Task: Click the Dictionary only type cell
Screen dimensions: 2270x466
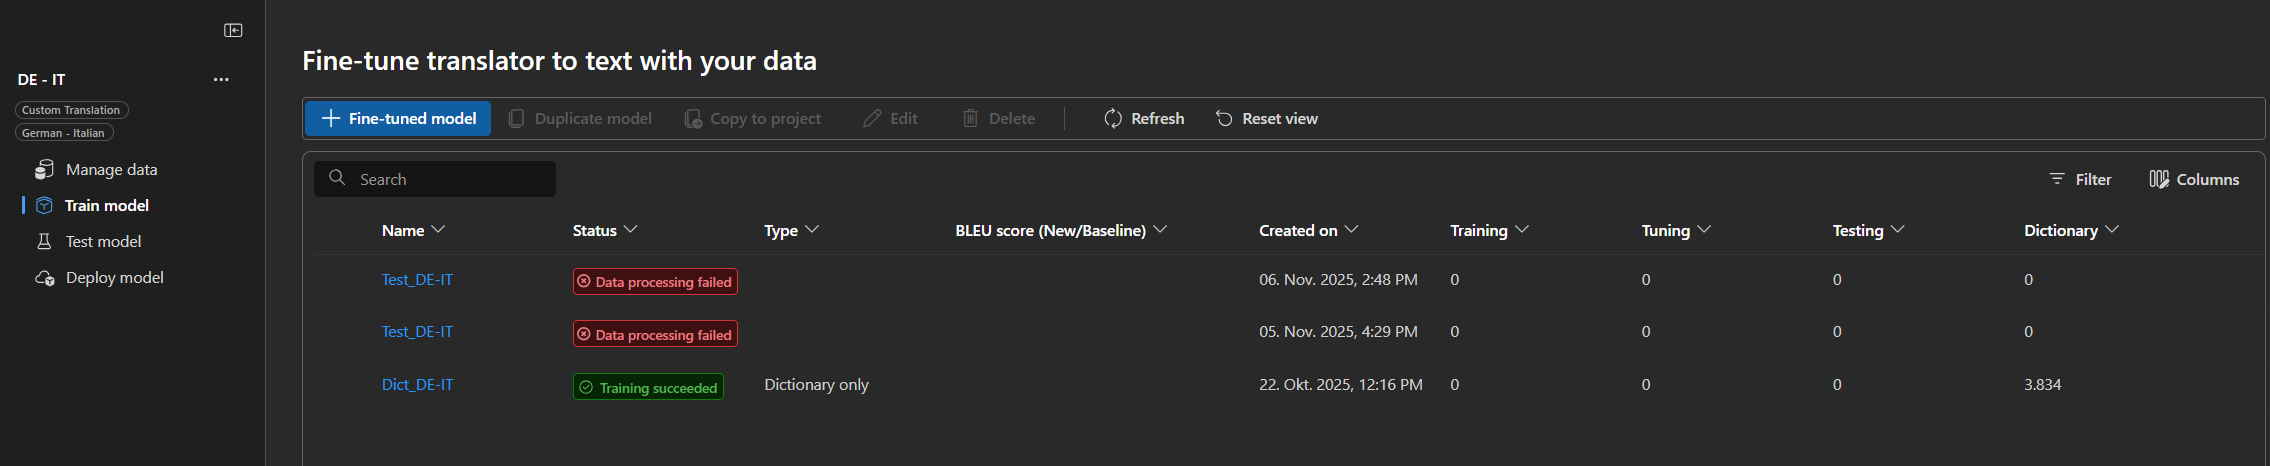Action: click(x=816, y=385)
